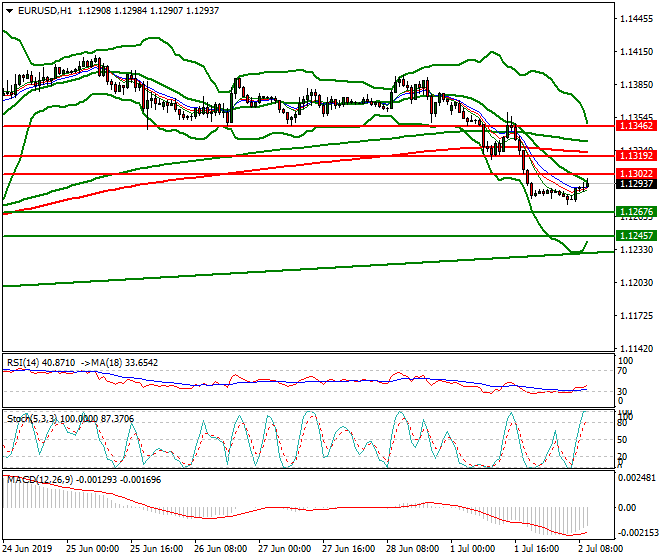The height and width of the screenshot is (560, 660).
Task: Click the Stoch(5,3,3) indicator label
Action: tap(32, 419)
